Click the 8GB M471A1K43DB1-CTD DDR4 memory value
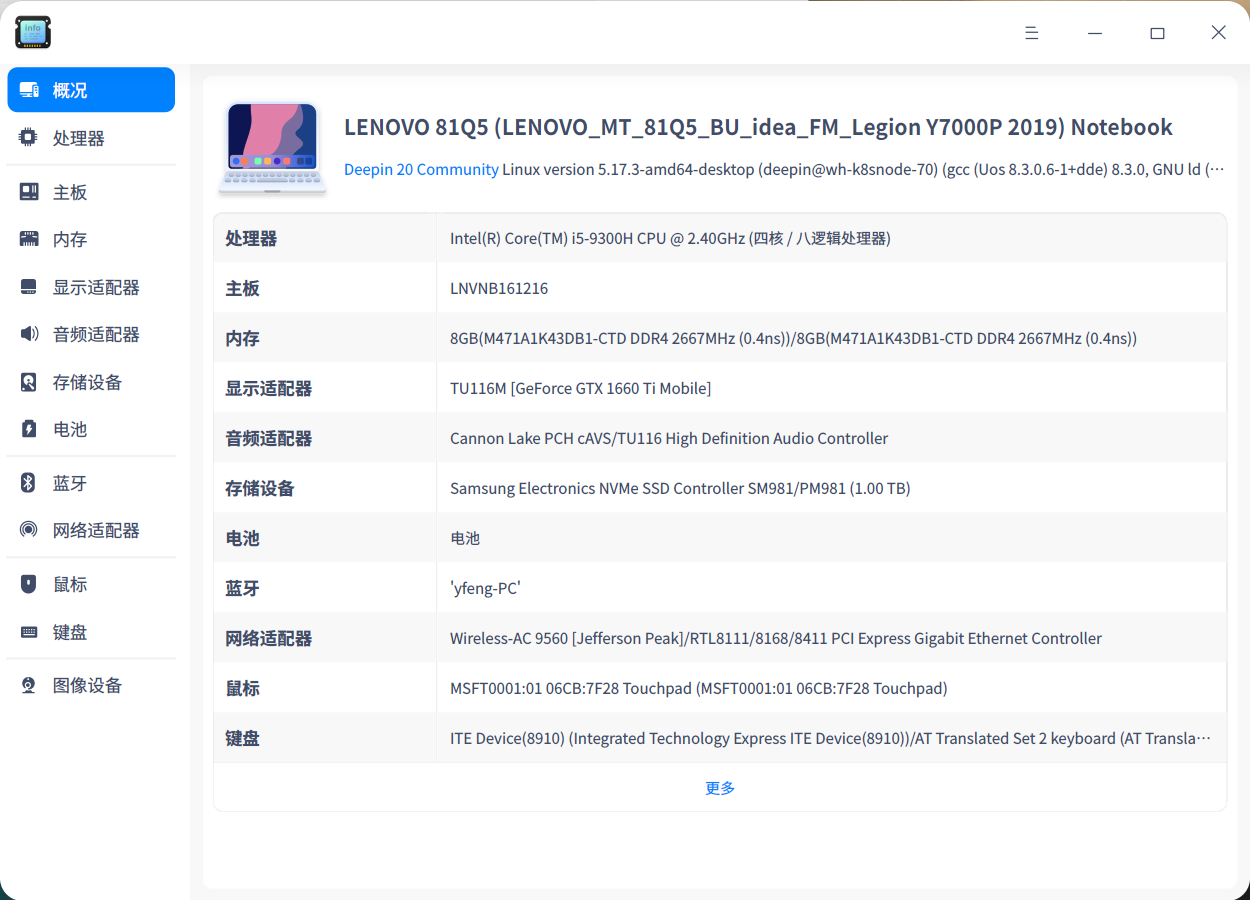Image resolution: width=1250 pixels, height=900 pixels. tap(793, 338)
